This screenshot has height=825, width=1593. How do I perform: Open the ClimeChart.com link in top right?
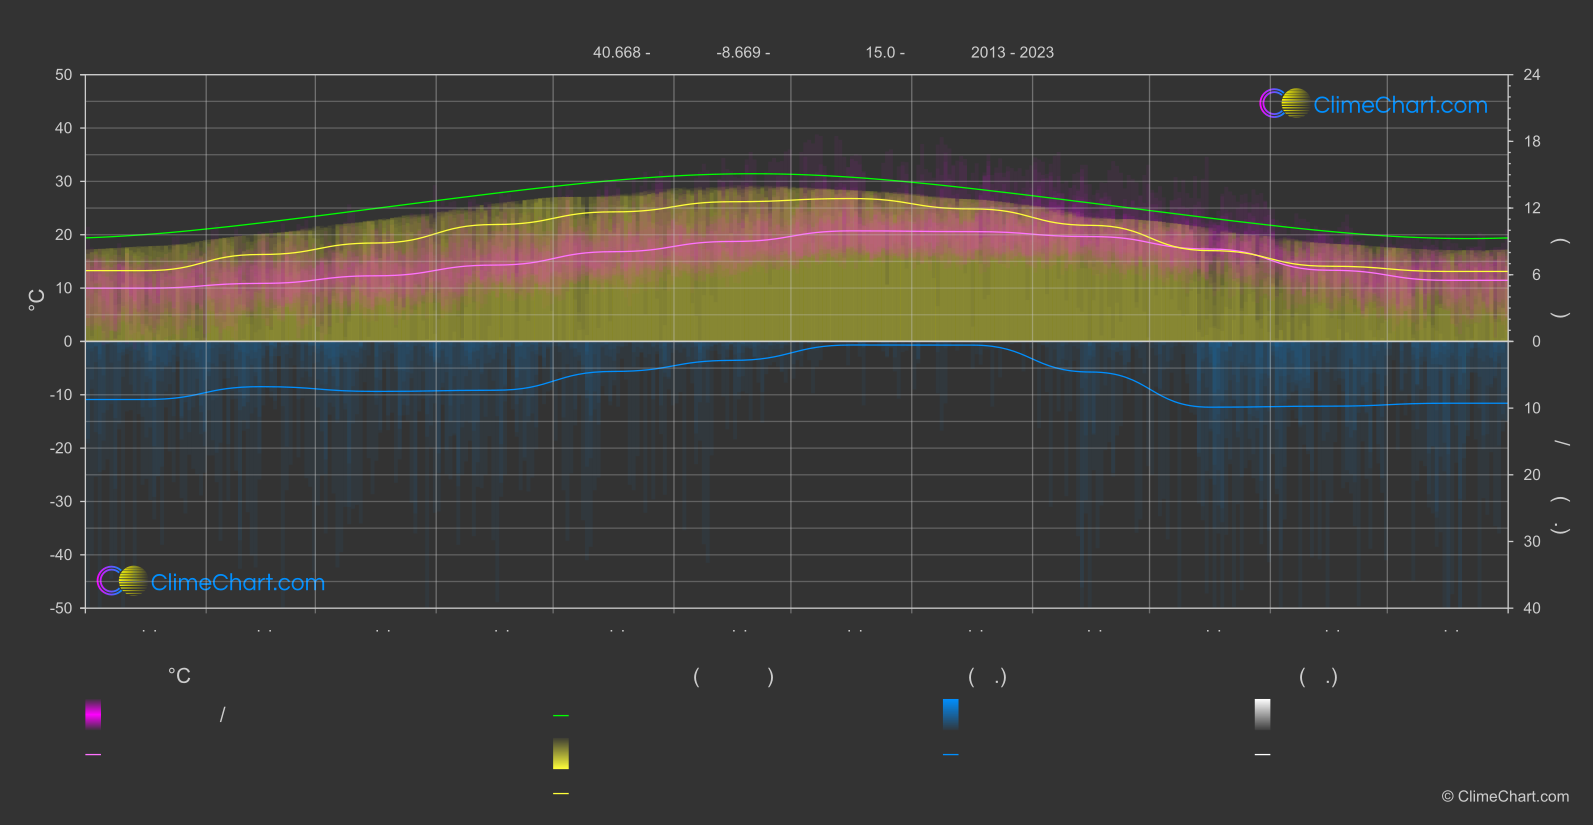click(1400, 105)
